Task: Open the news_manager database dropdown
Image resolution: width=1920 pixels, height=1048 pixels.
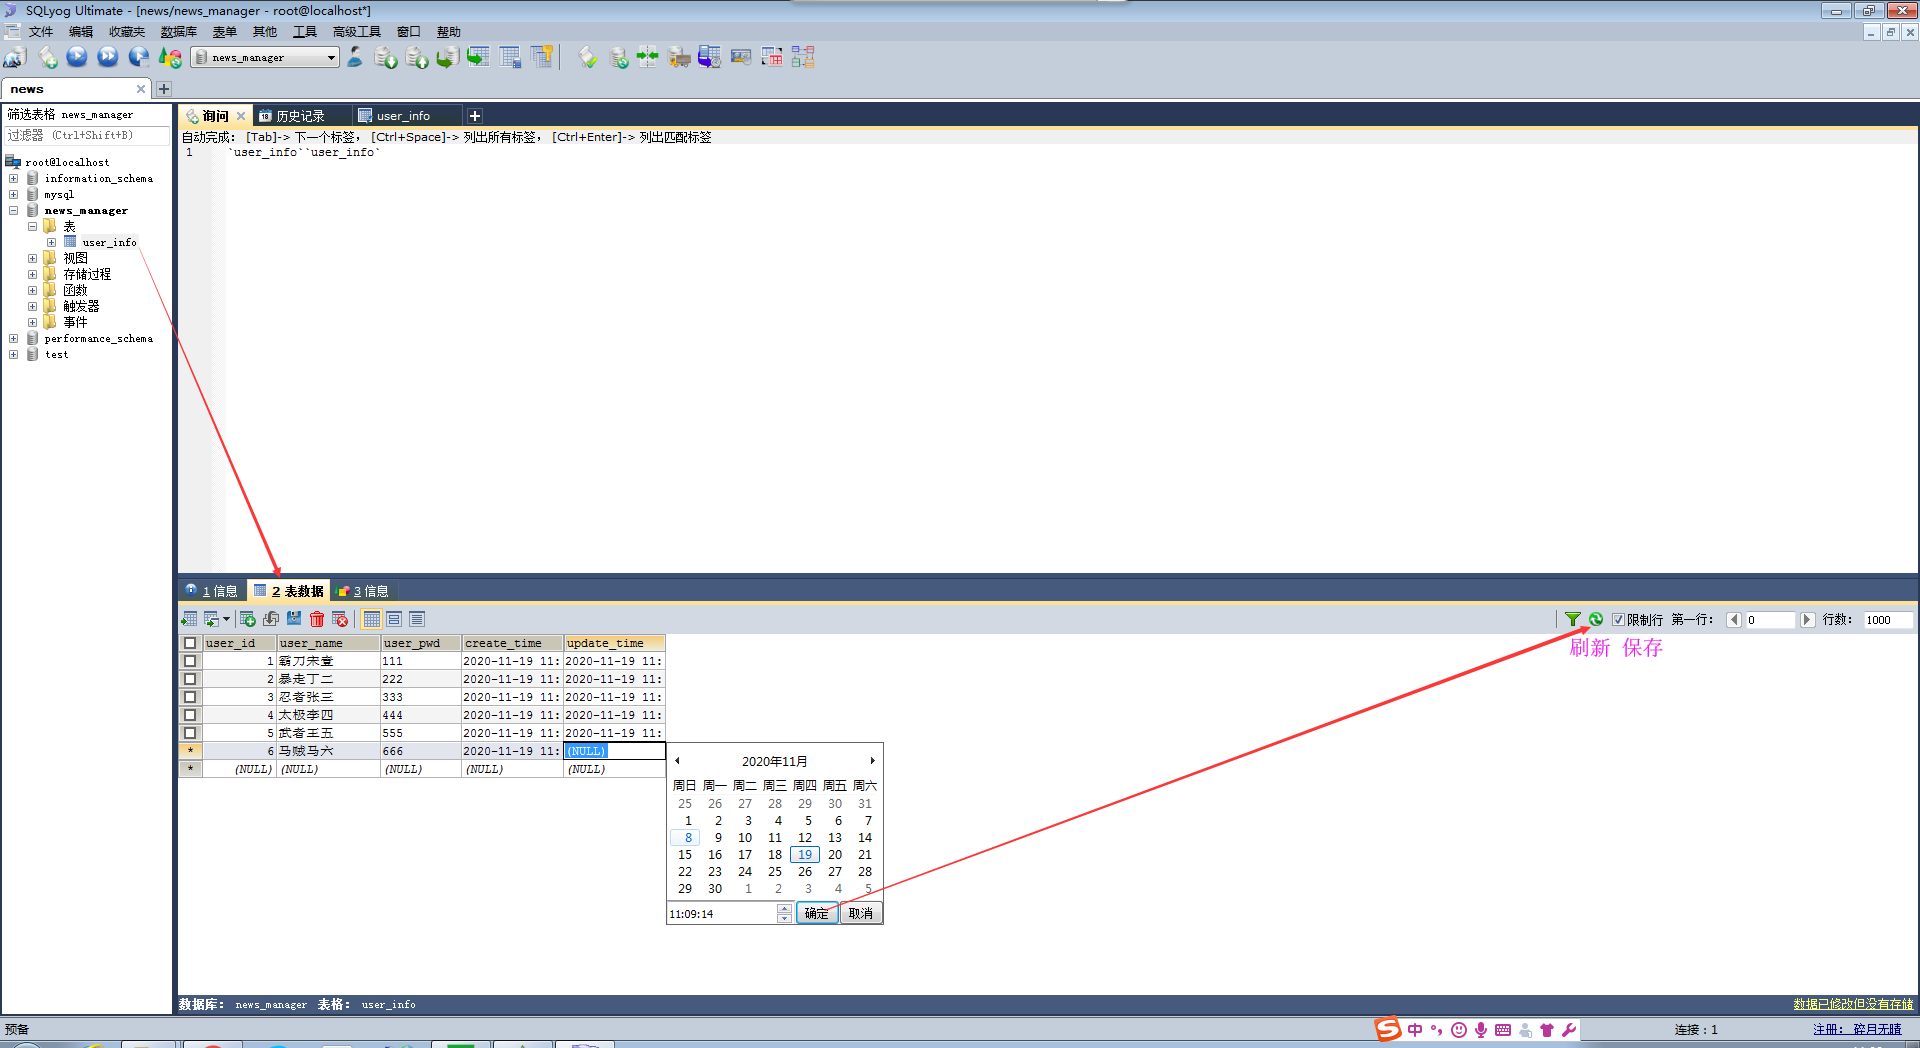Action: (333, 57)
